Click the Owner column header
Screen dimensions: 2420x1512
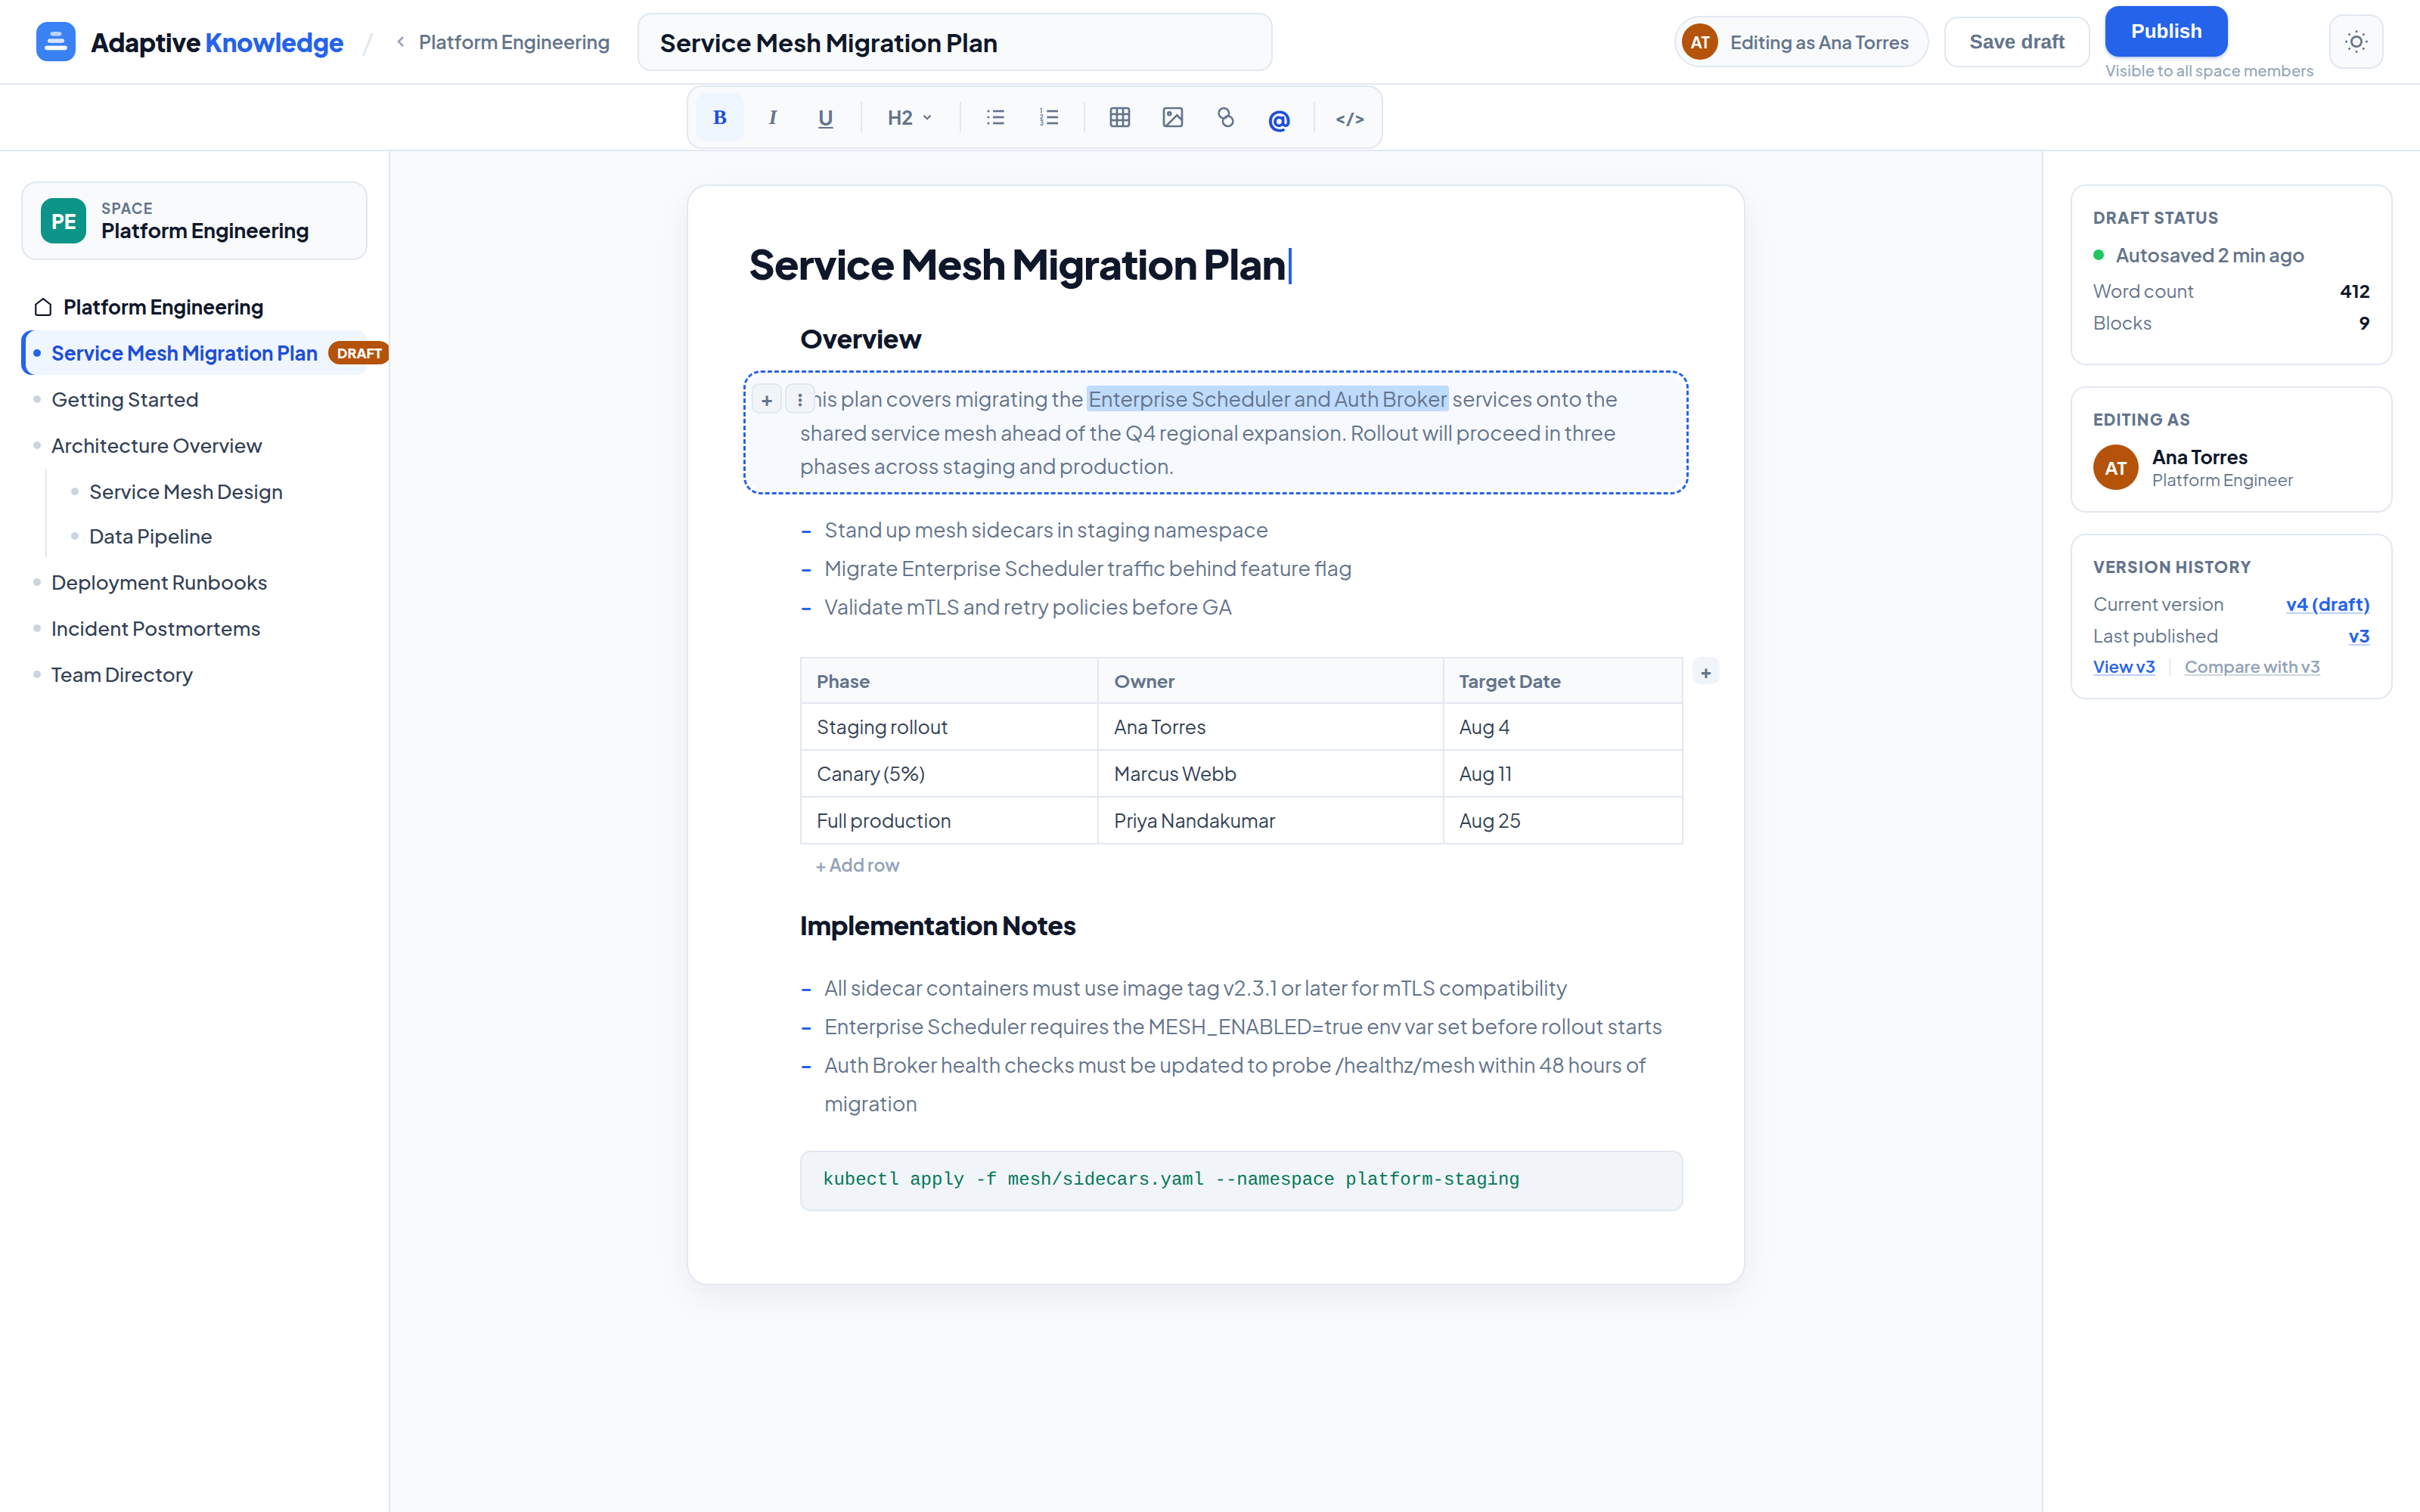click(x=1270, y=681)
